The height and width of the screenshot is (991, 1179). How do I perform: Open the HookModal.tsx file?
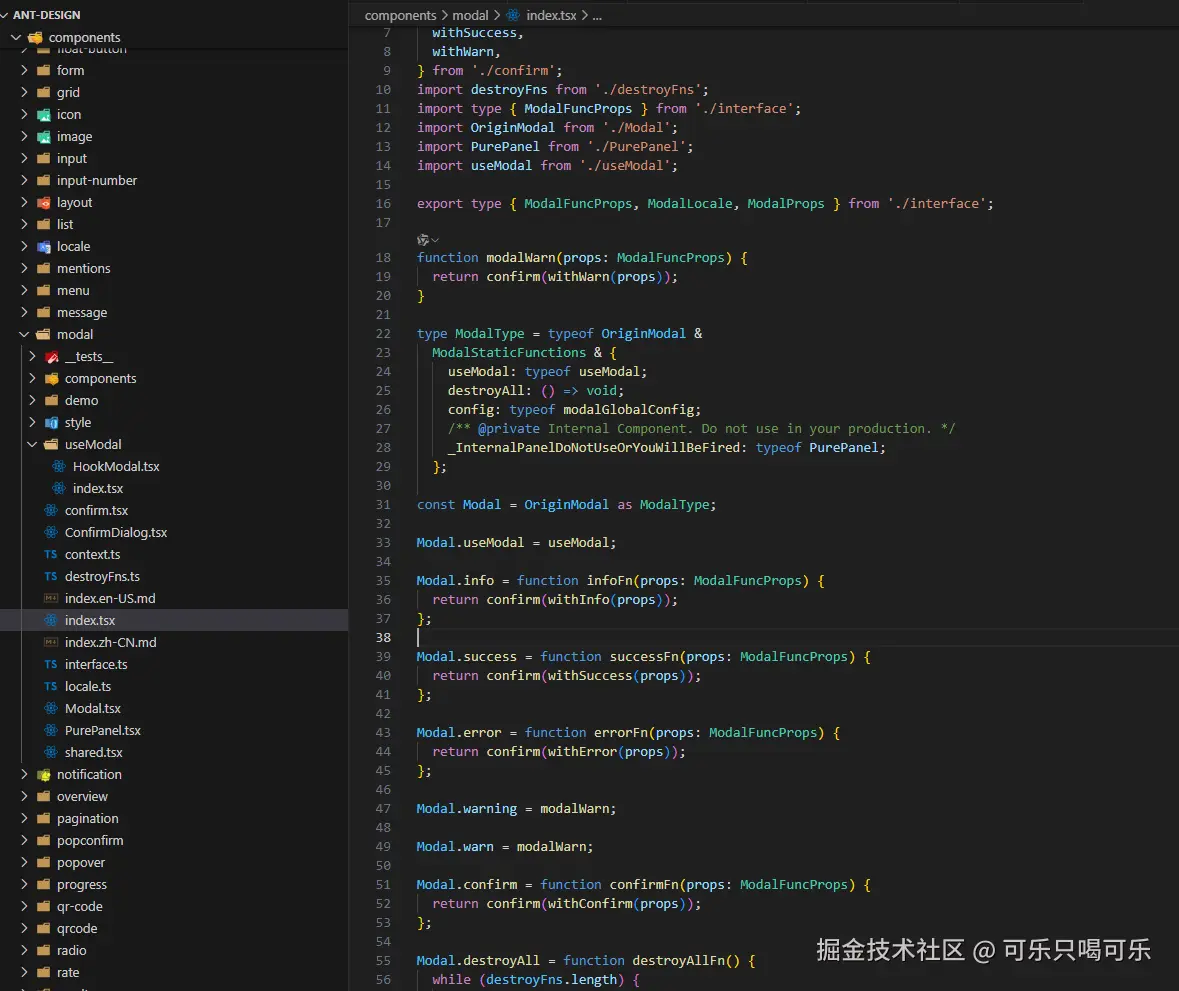coord(116,466)
